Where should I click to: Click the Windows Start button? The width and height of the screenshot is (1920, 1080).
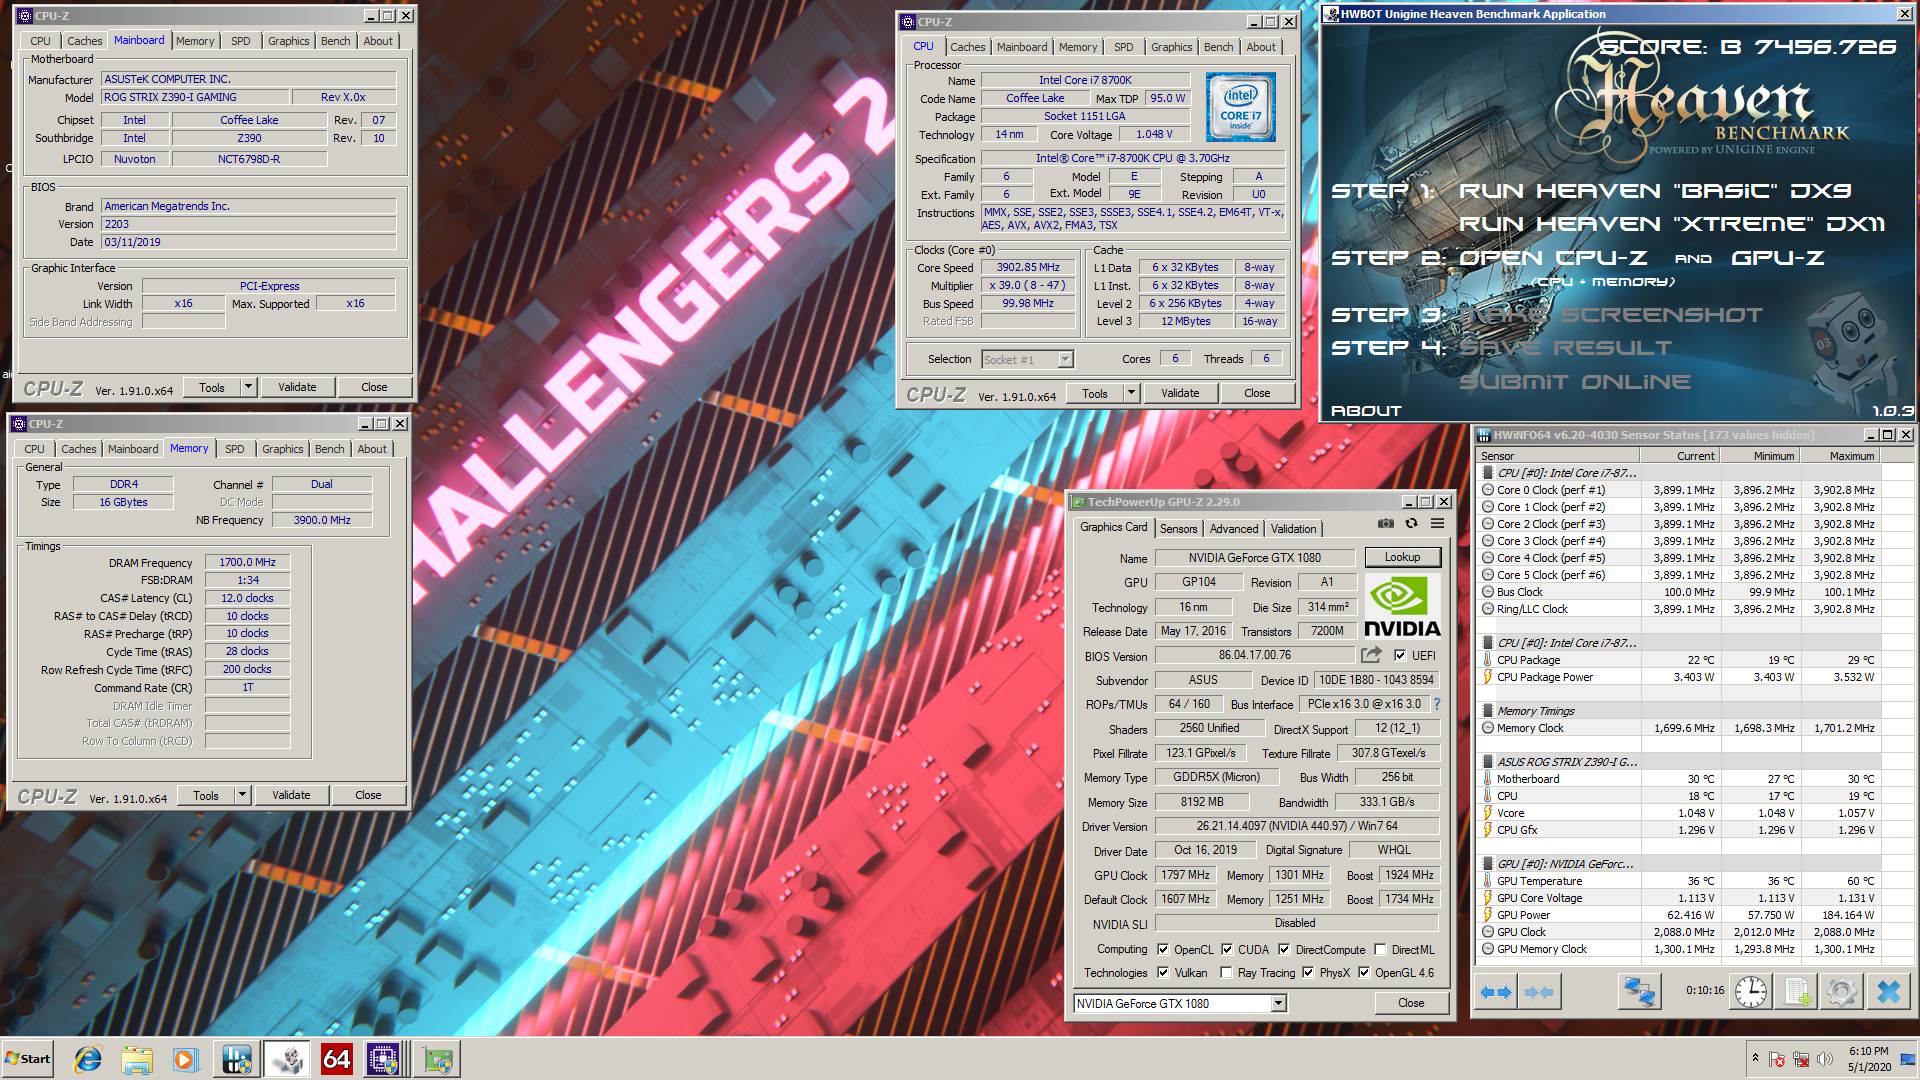click(28, 1059)
